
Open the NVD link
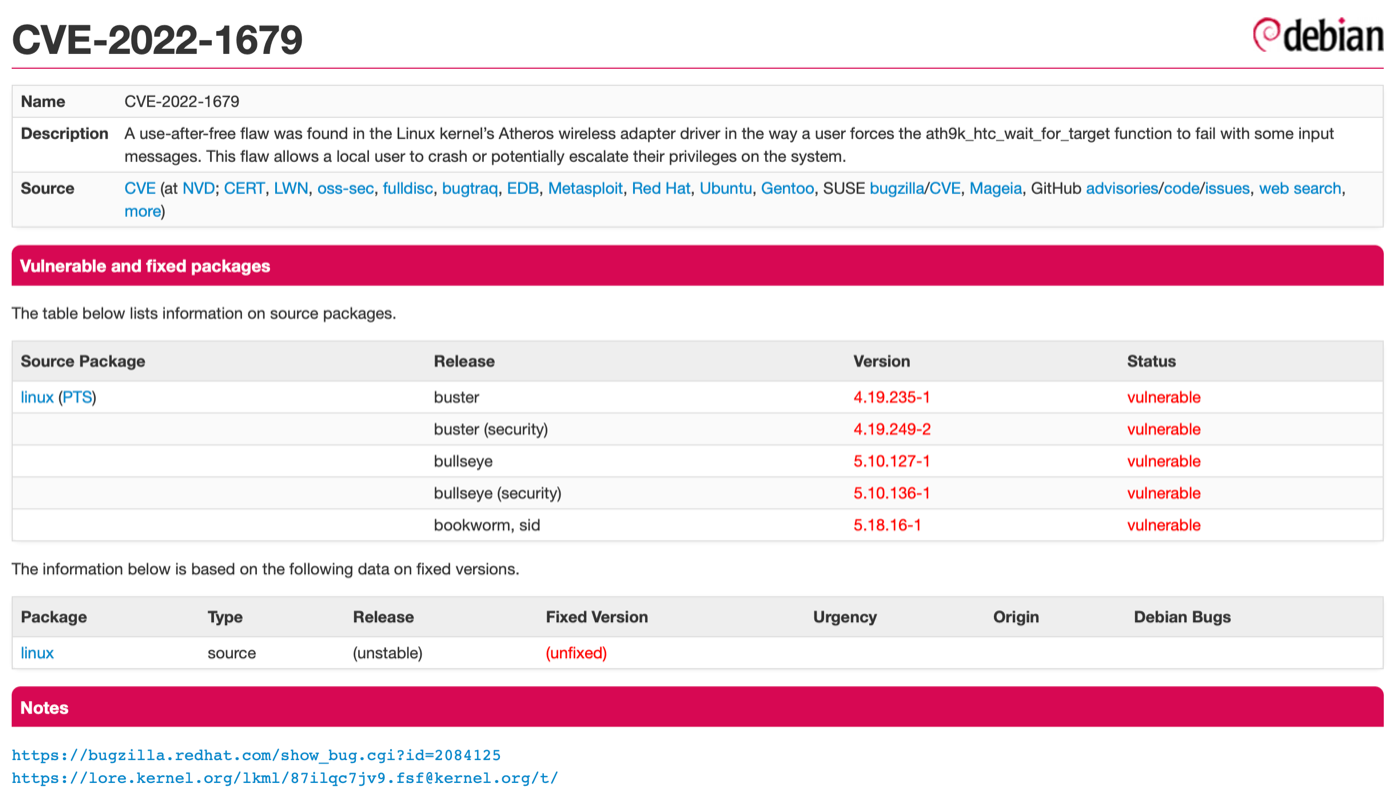(x=198, y=188)
